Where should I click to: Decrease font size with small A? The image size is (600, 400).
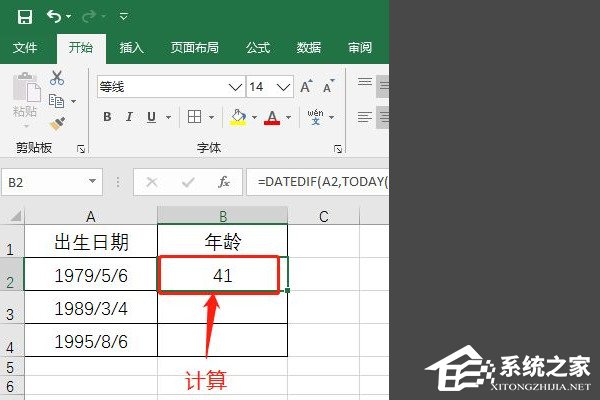coord(328,87)
